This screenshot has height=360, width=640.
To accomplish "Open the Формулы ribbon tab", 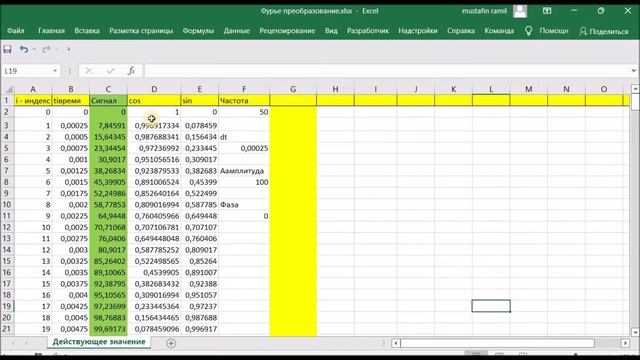I will (x=198, y=31).
